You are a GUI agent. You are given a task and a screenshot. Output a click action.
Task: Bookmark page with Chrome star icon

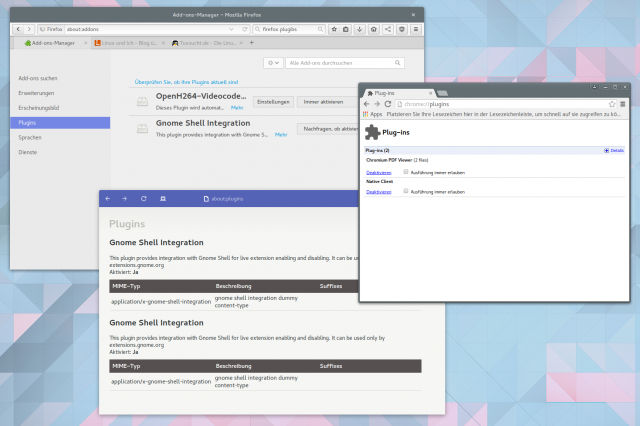612,104
